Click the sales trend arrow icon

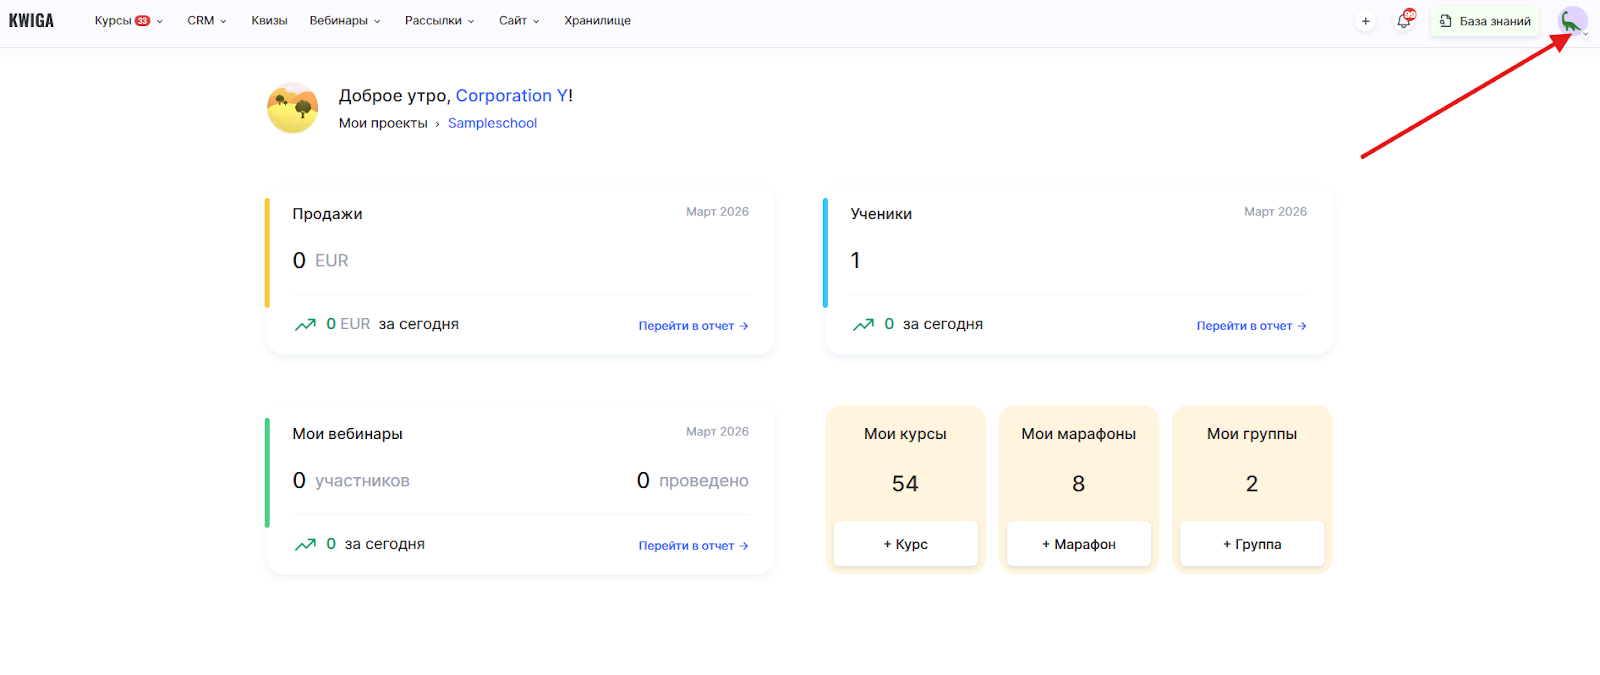point(305,325)
